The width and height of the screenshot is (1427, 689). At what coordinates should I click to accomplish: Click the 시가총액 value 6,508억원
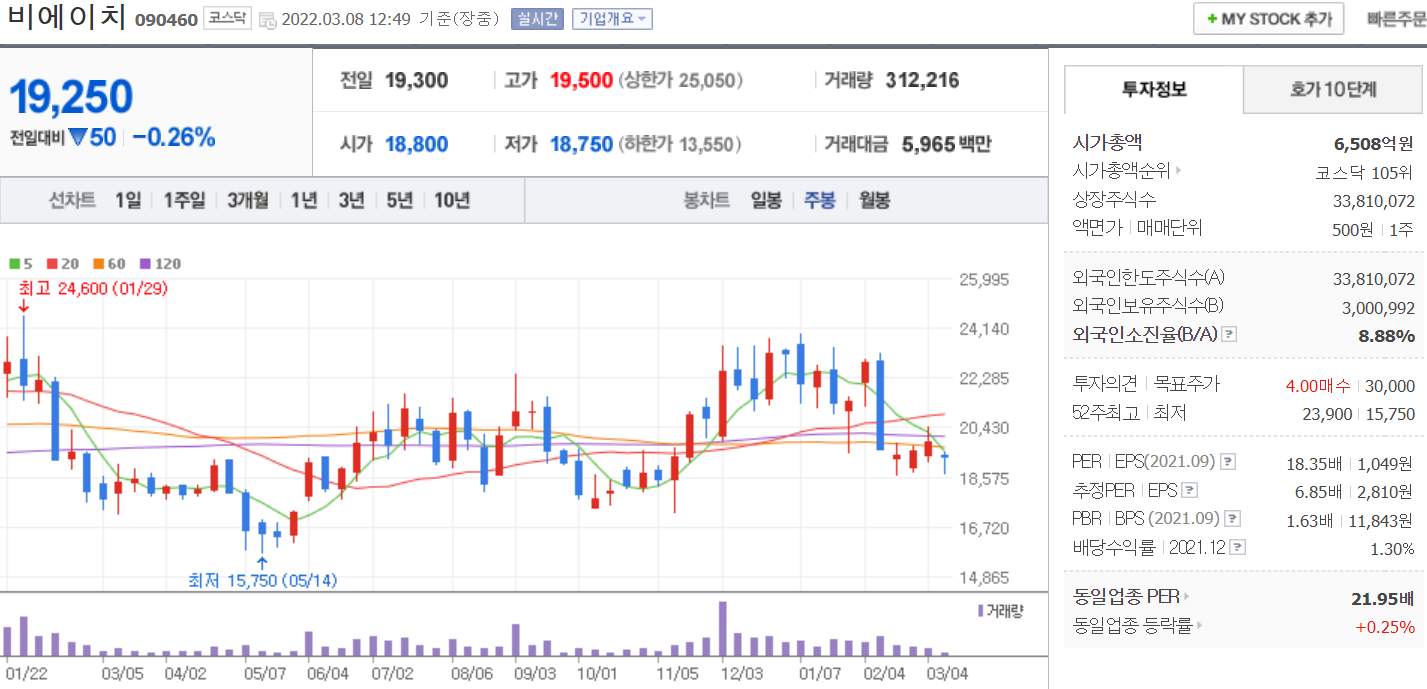click(1374, 143)
